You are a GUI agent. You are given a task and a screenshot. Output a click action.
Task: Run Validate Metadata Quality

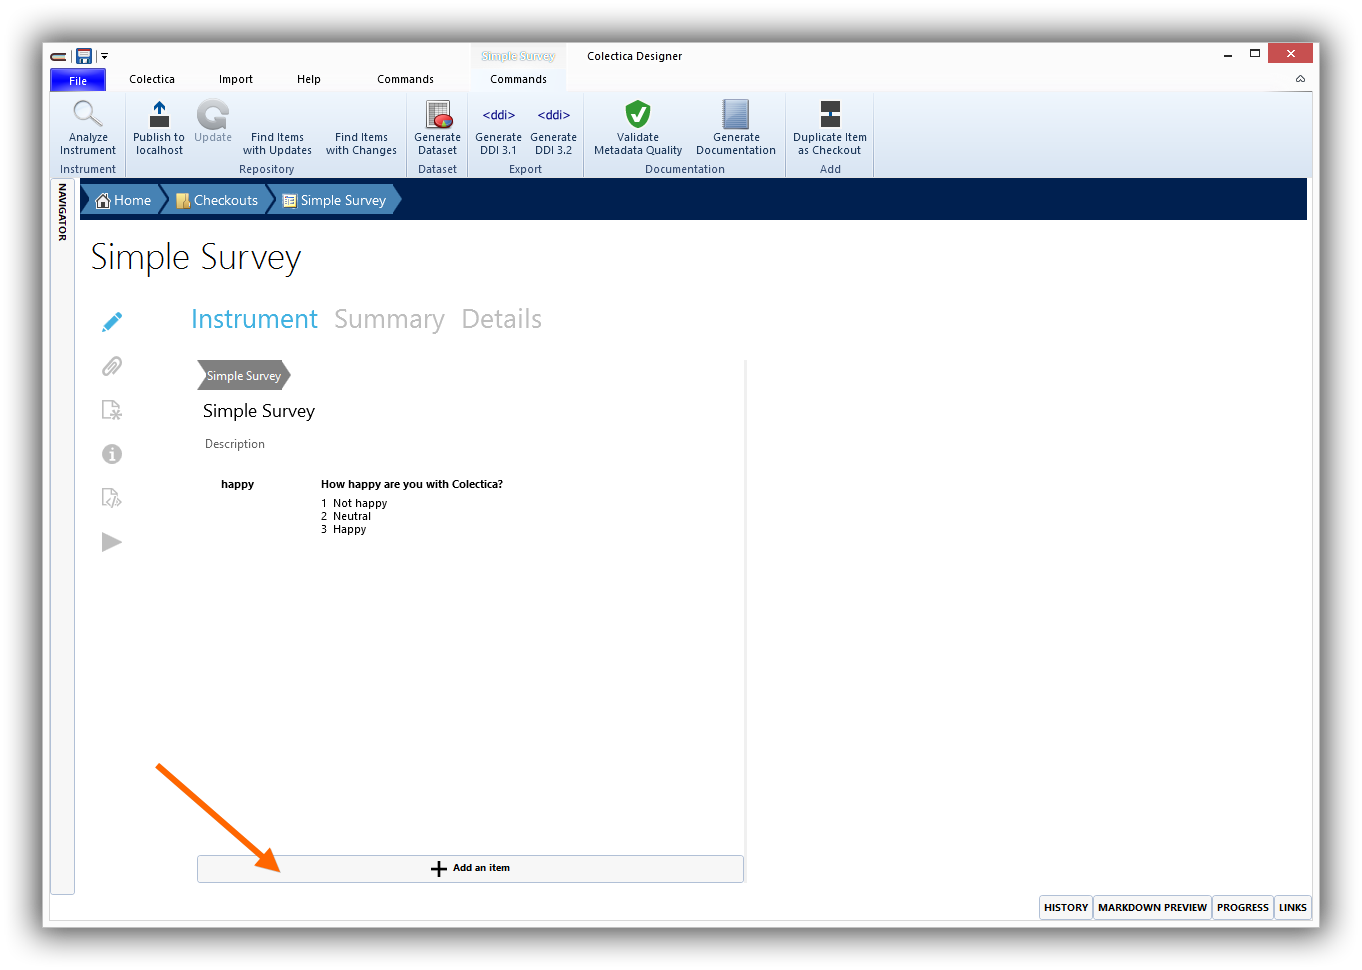coord(638,128)
